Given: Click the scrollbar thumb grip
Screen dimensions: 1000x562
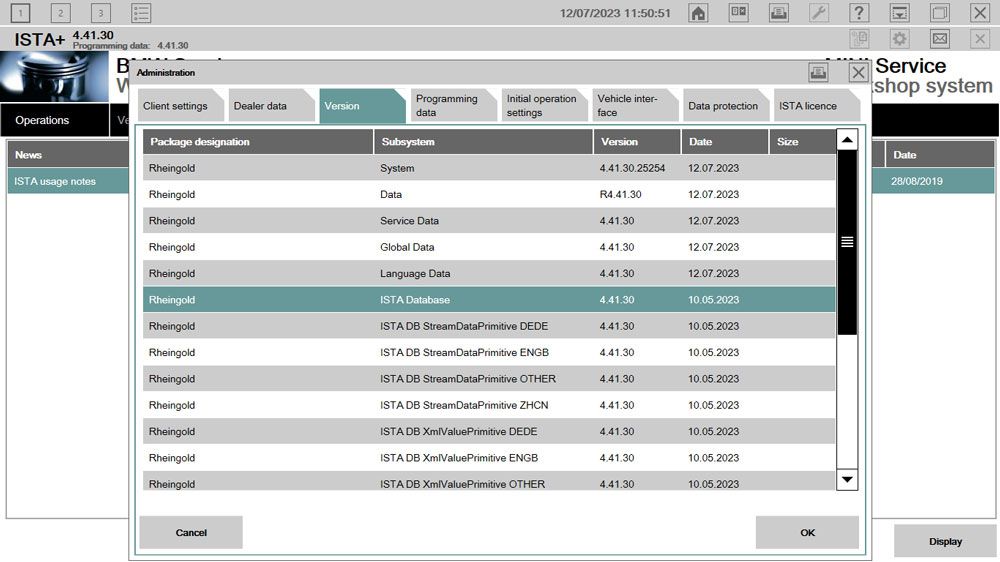Looking at the screenshot, I should tap(847, 242).
